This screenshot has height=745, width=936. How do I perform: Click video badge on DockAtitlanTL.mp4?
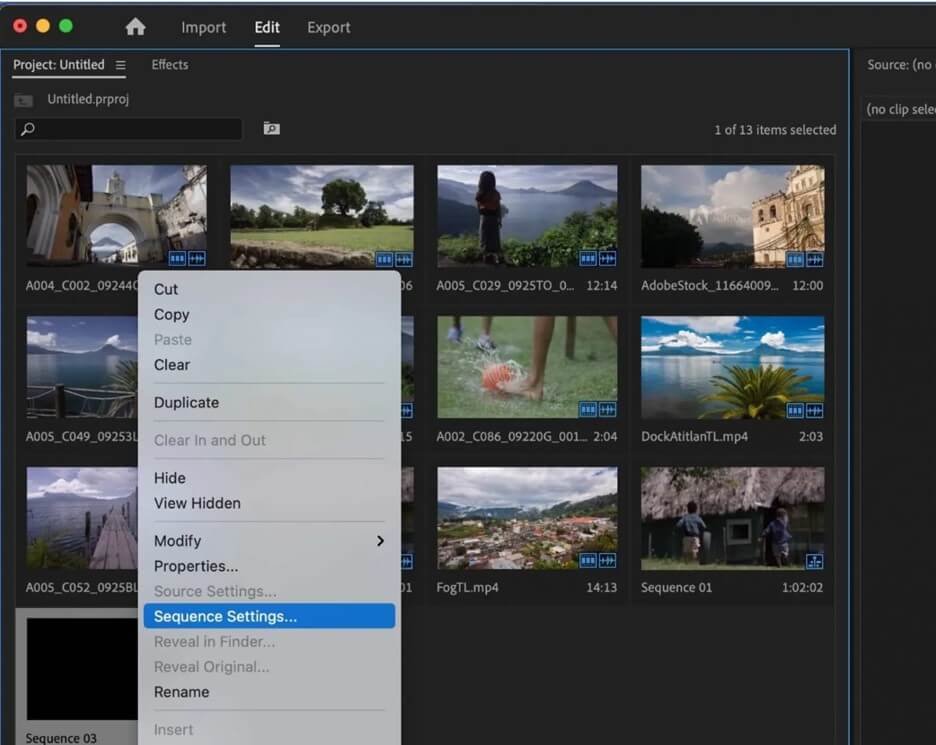[x=795, y=411]
